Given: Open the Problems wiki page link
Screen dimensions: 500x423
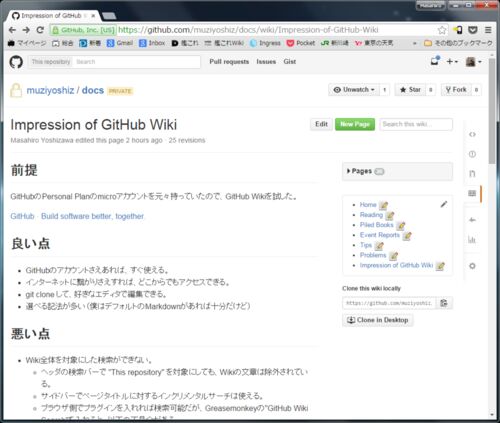Looking at the screenshot, I should point(373,255).
